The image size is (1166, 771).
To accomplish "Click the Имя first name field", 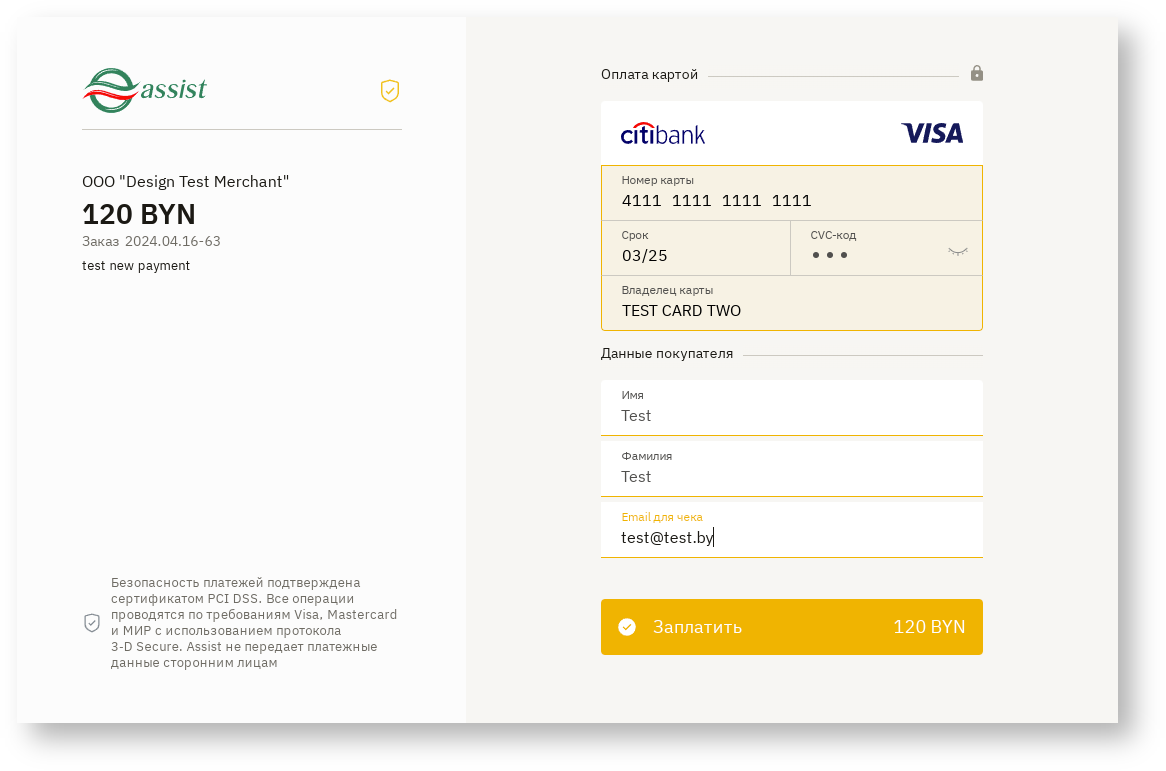I will click(x=790, y=415).
